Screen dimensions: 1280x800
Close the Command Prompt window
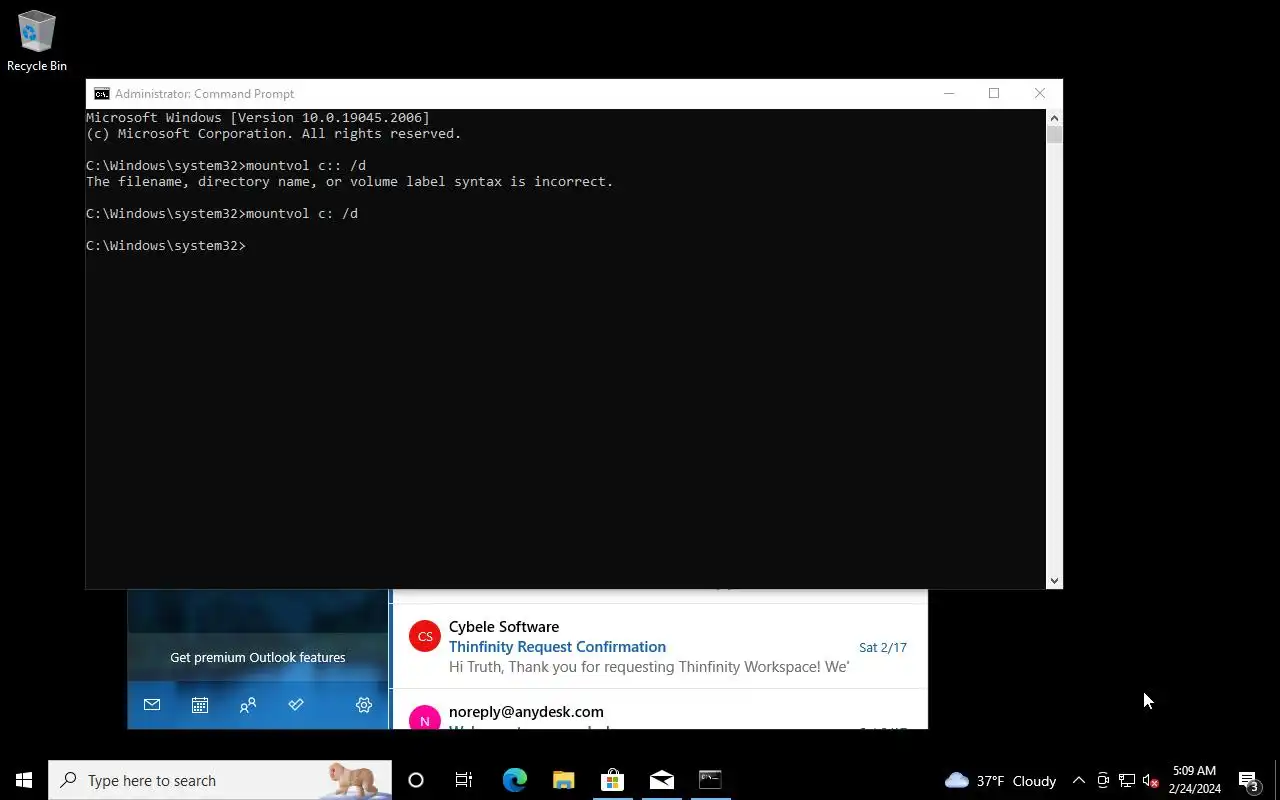pos(1040,93)
